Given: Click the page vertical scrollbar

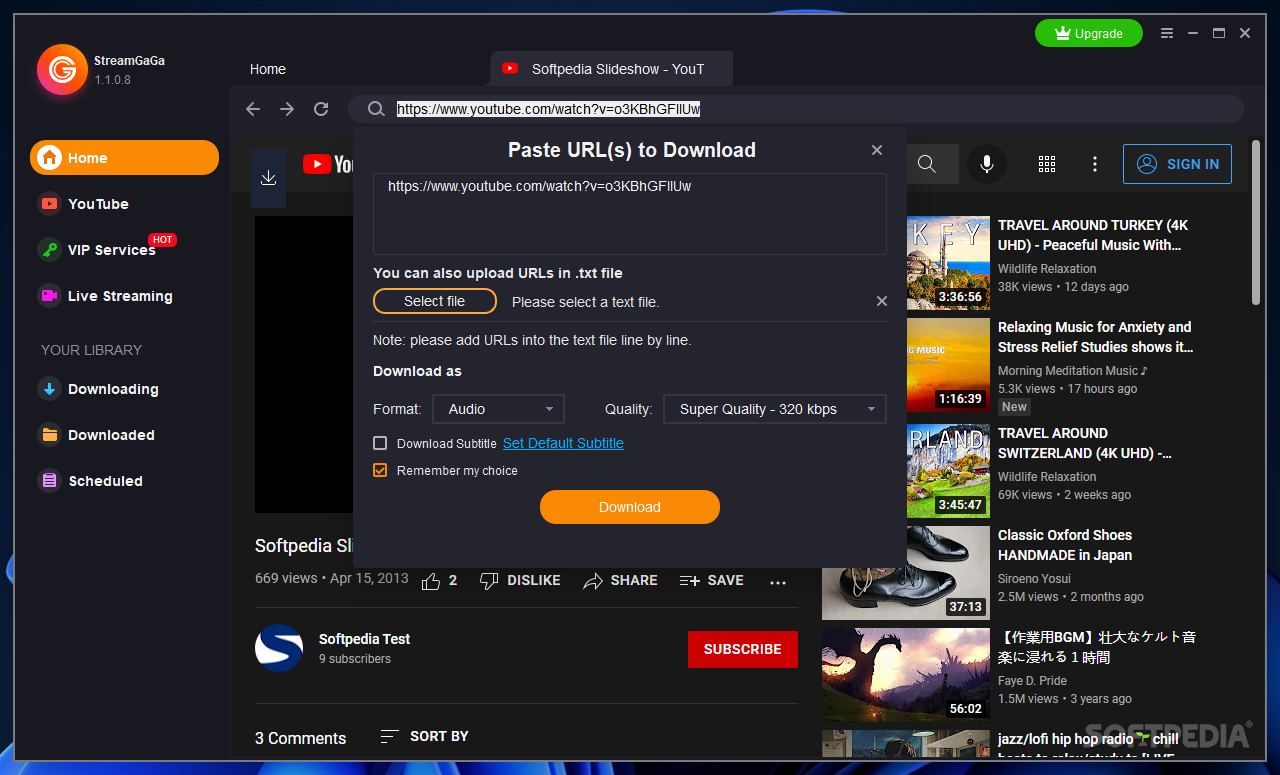Looking at the screenshot, I should click(x=1256, y=223).
